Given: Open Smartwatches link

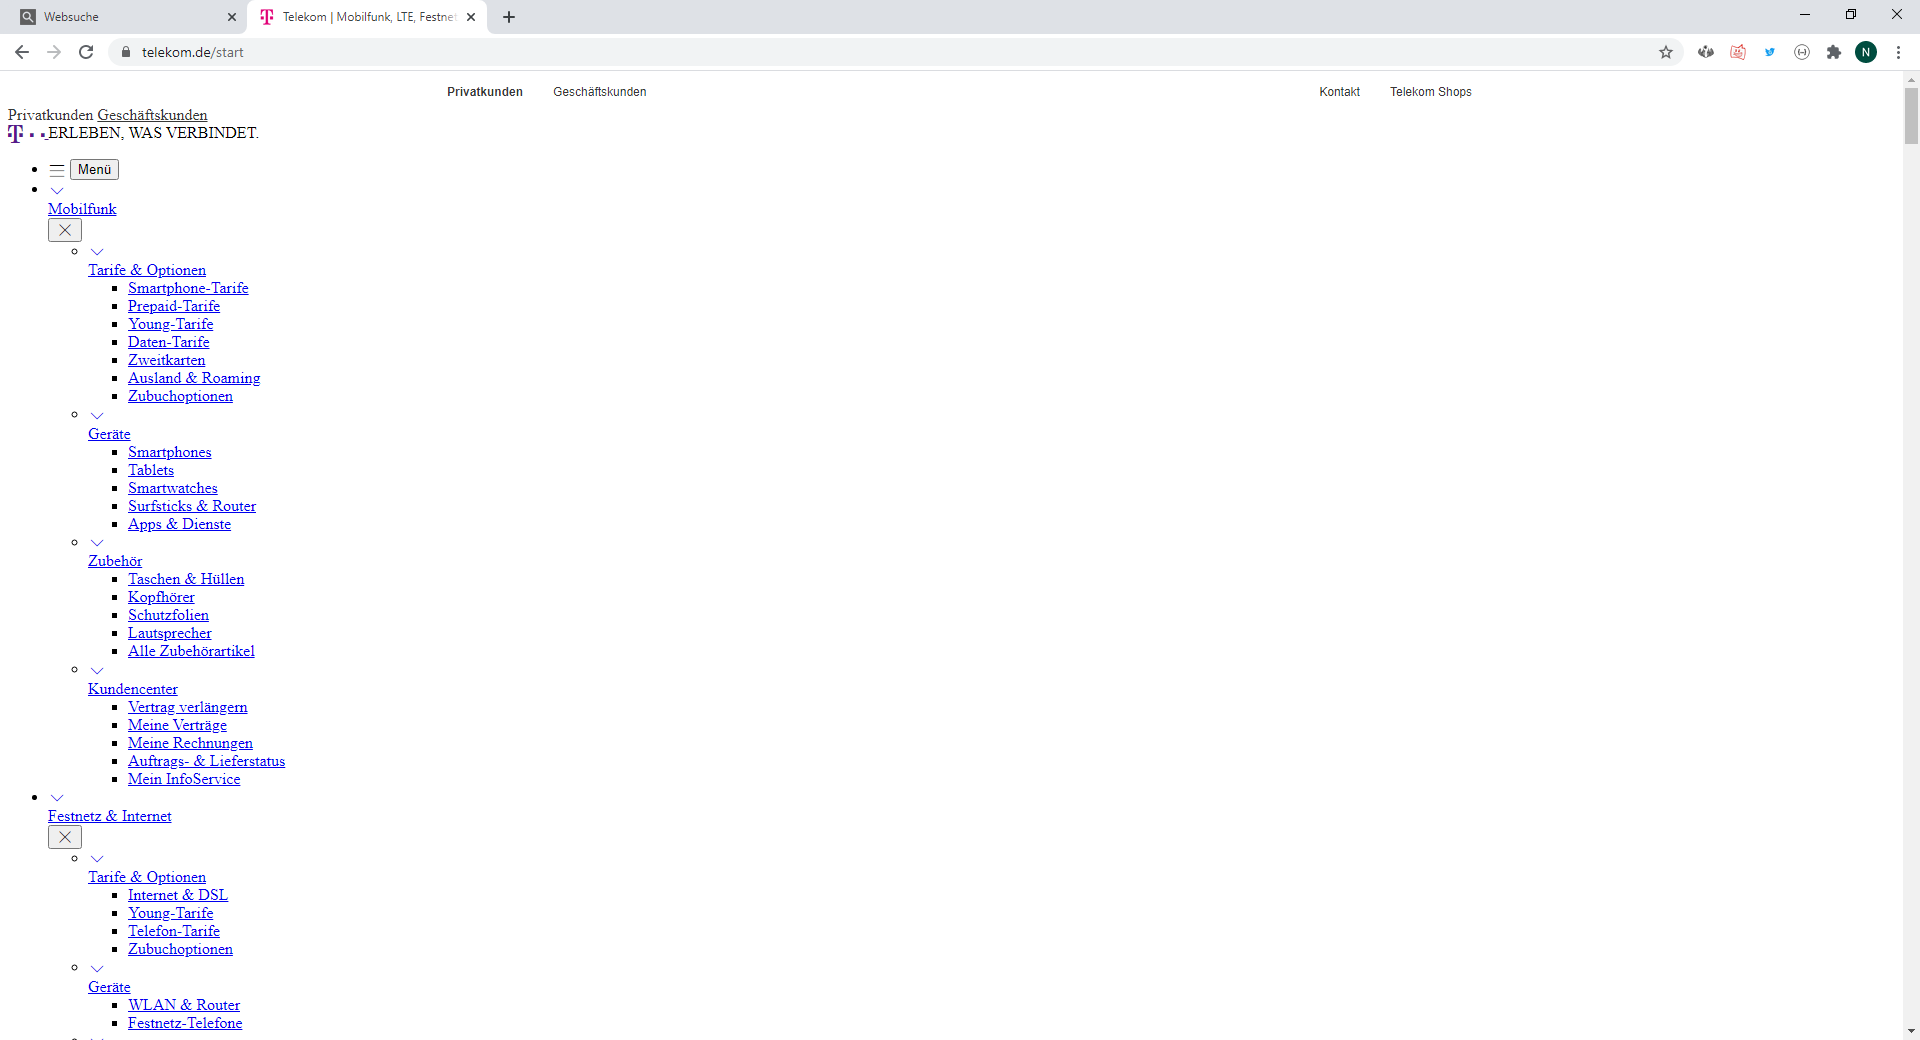Looking at the screenshot, I should [173, 488].
